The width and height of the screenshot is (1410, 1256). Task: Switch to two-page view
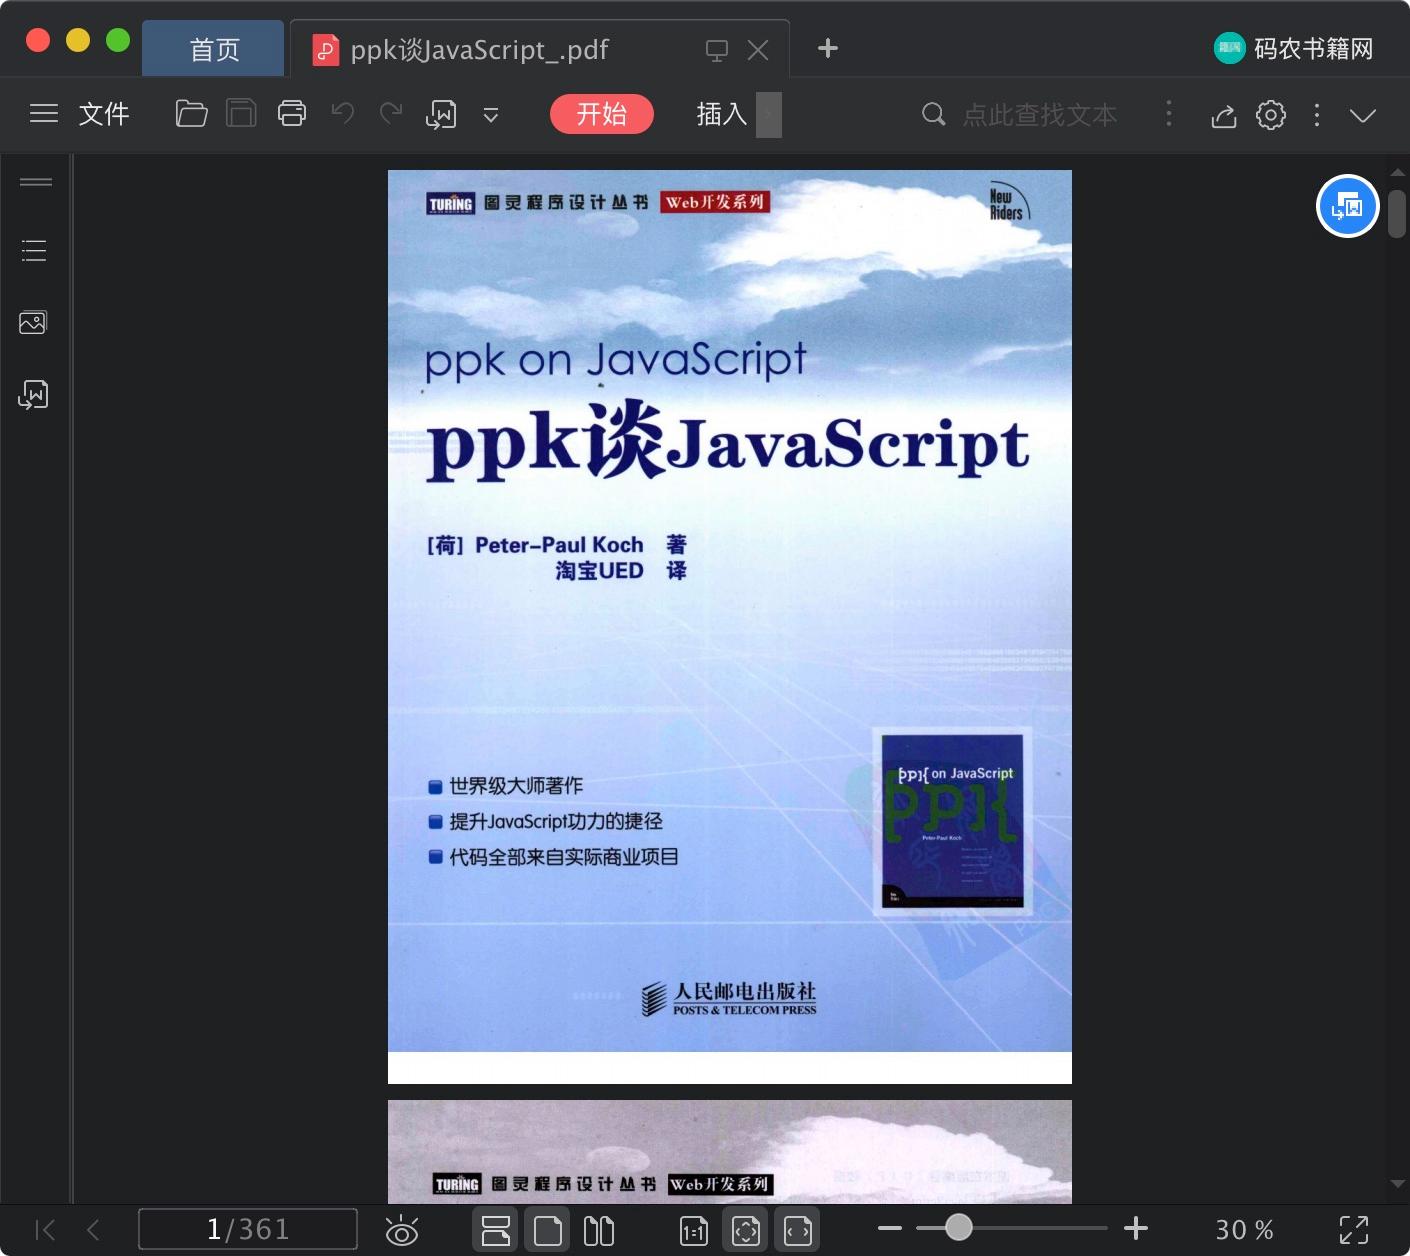[x=599, y=1230]
